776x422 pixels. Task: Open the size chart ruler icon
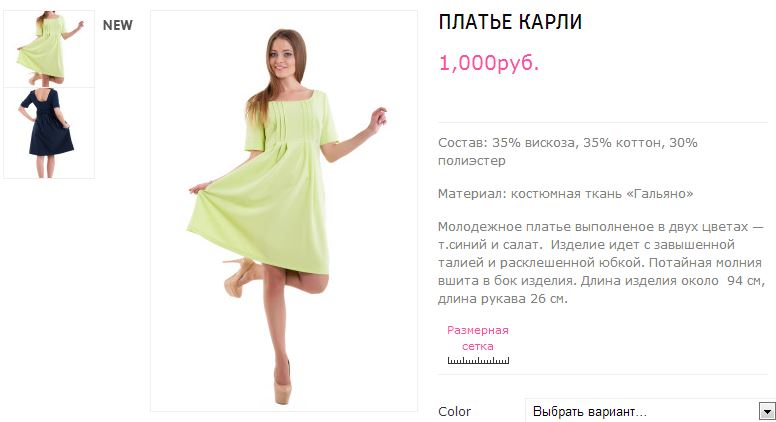[478, 360]
